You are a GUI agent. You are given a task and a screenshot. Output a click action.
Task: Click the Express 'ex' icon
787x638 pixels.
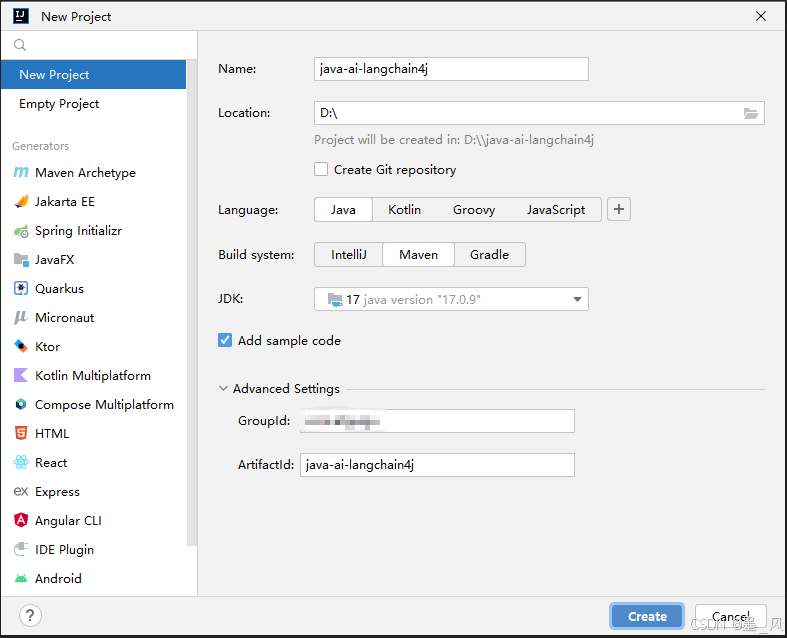[x=21, y=491]
